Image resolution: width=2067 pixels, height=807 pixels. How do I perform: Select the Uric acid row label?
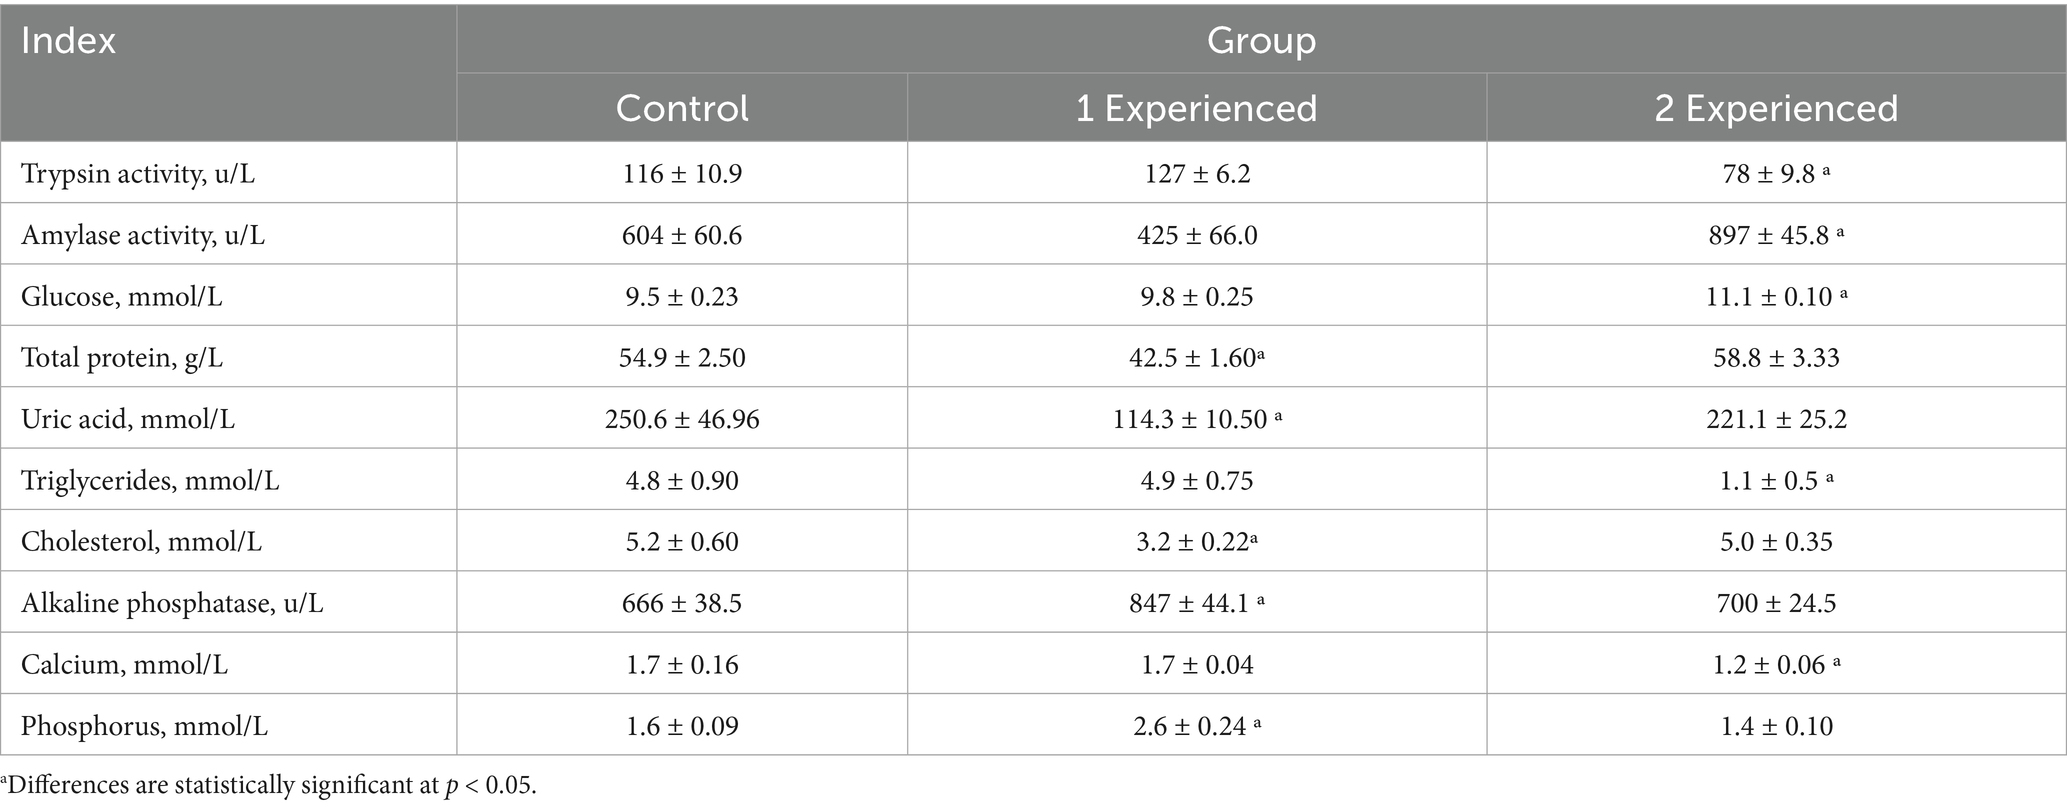[x=128, y=419]
